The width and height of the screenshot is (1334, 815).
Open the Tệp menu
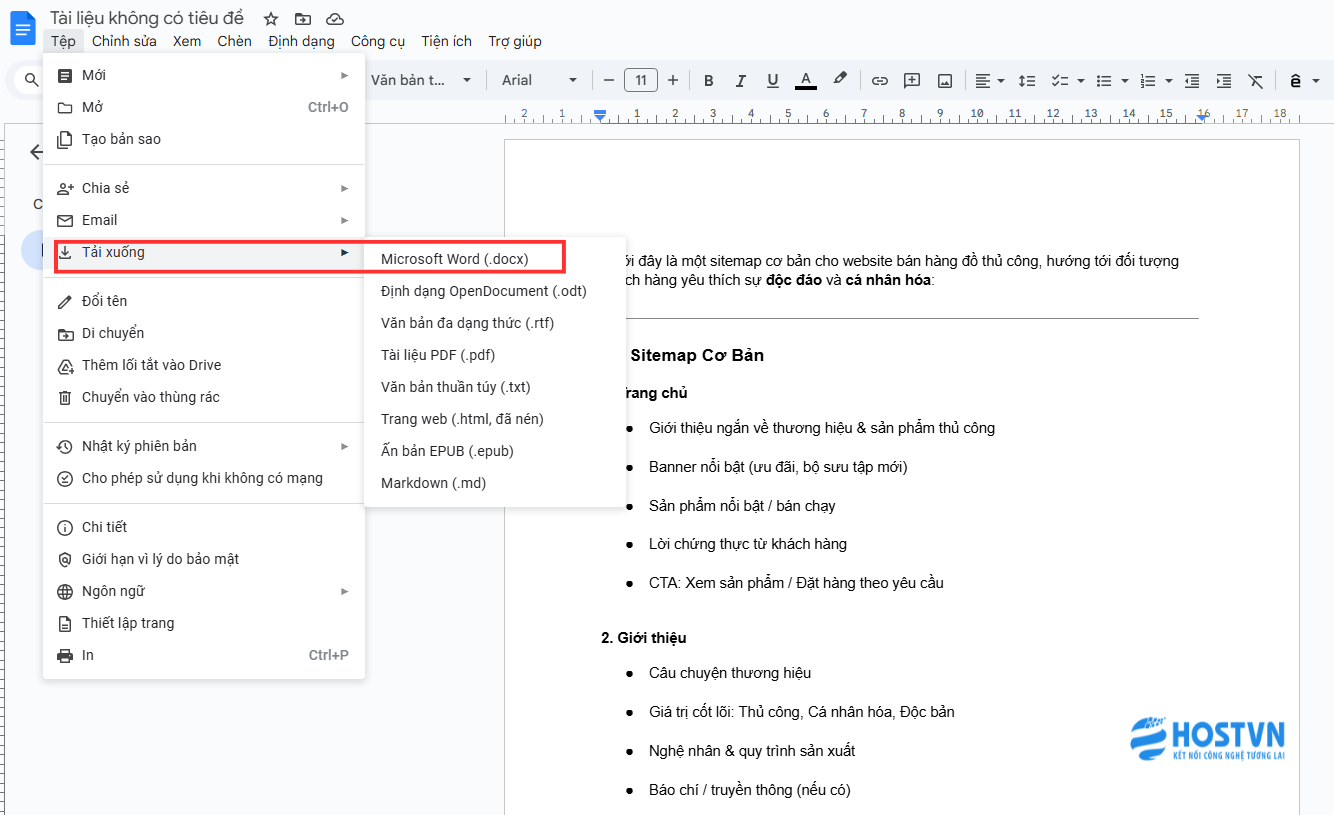(x=63, y=41)
